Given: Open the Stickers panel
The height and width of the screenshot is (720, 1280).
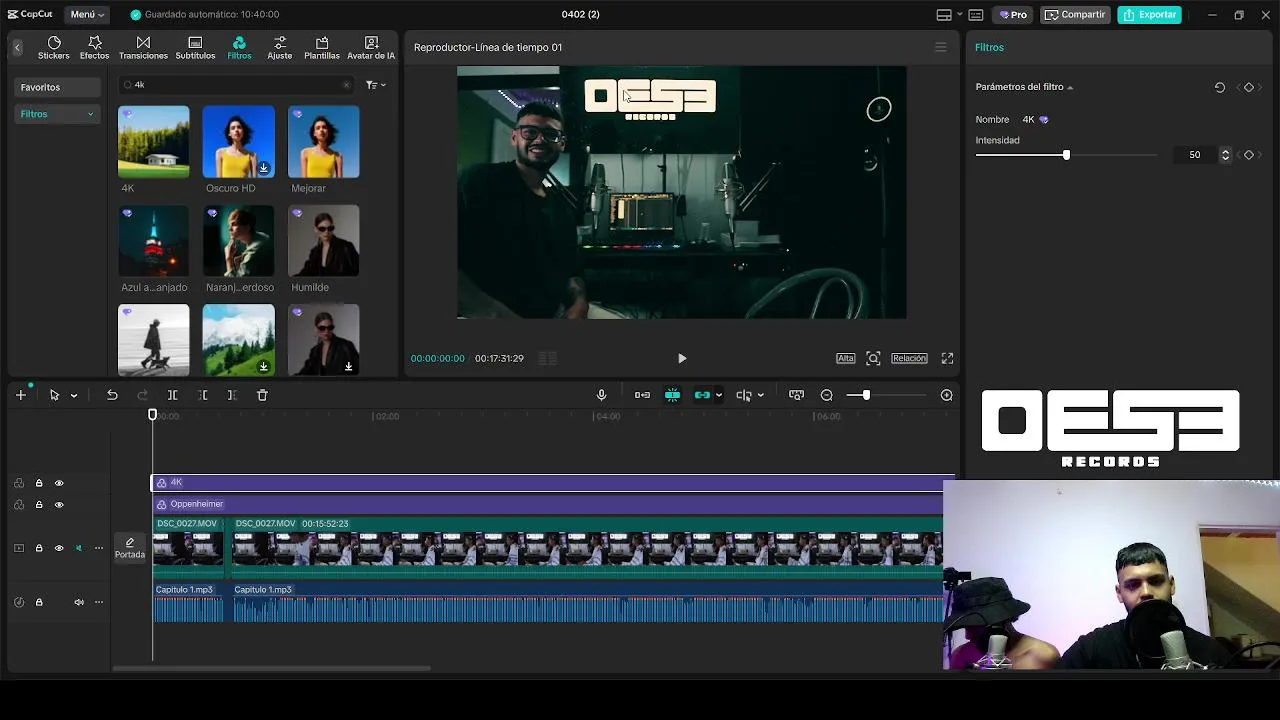Looking at the screenshot, I should [54, 47].
